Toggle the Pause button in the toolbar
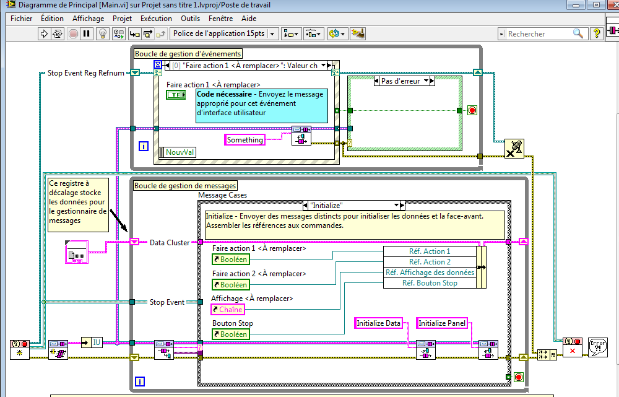 tap(86, 34)
